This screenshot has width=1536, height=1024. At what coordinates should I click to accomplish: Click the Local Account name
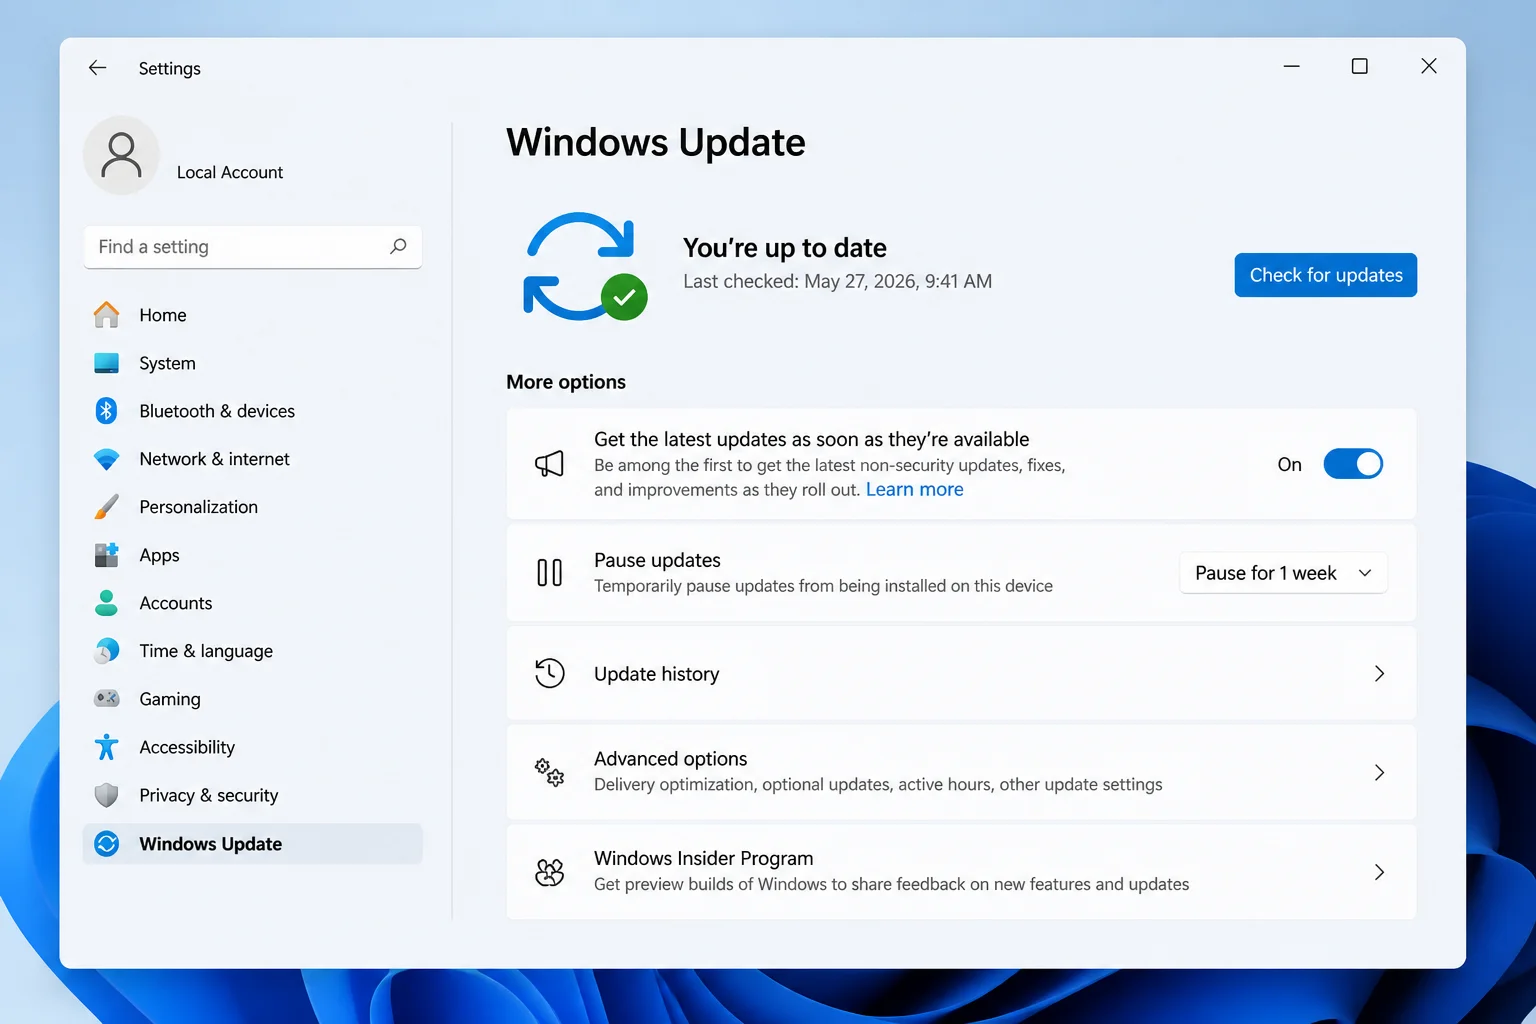[x=230, y=172]
